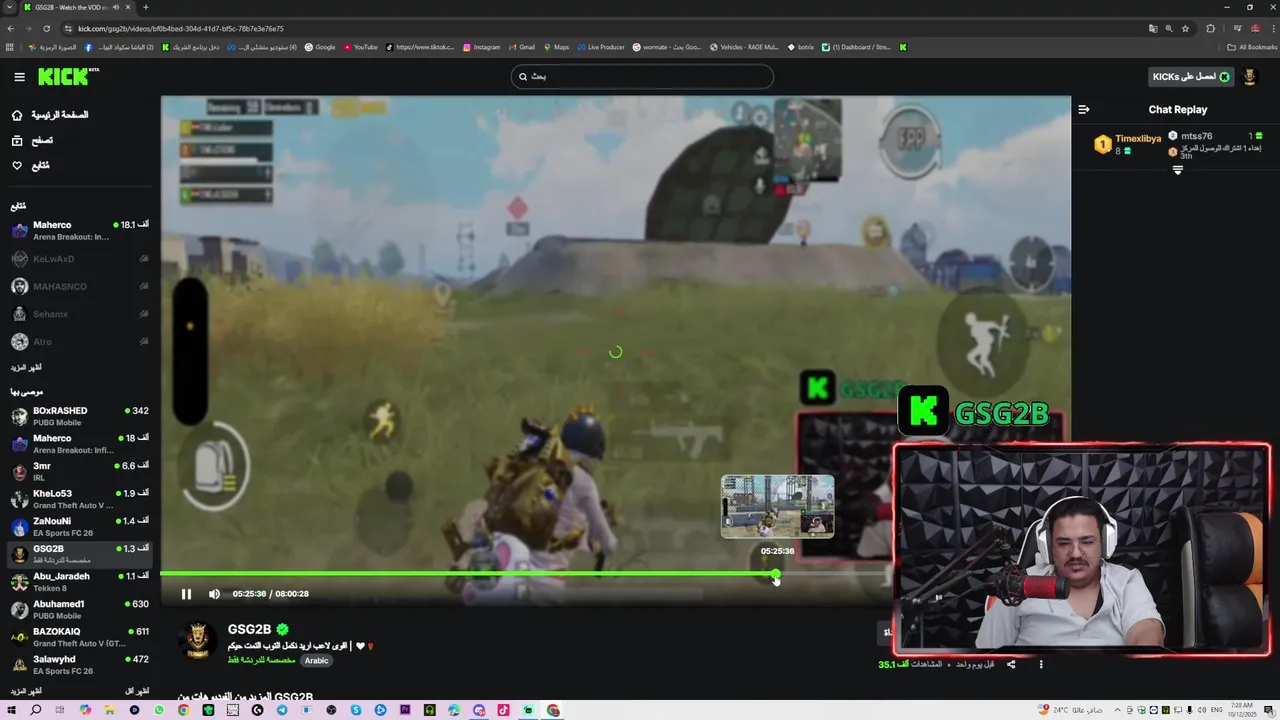Screen dimensions: 1280x720
Task: Click the Arabic language tag
Action: coord(316,661)
